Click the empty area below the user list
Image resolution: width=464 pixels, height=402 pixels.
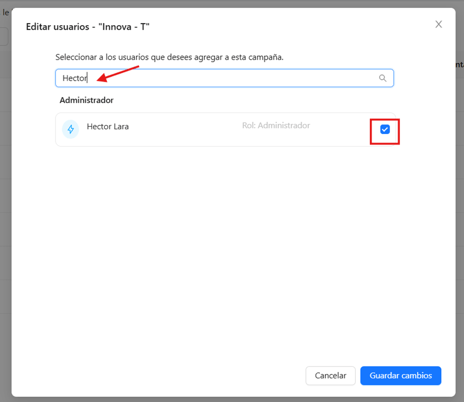point(226,253)
